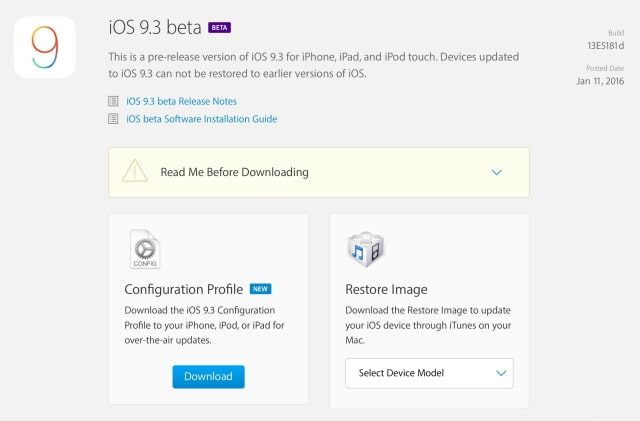The height and width of the screenshot is (421, 640).
Task: Click the yellow warning triangle icon
Action: pos(135,172)
